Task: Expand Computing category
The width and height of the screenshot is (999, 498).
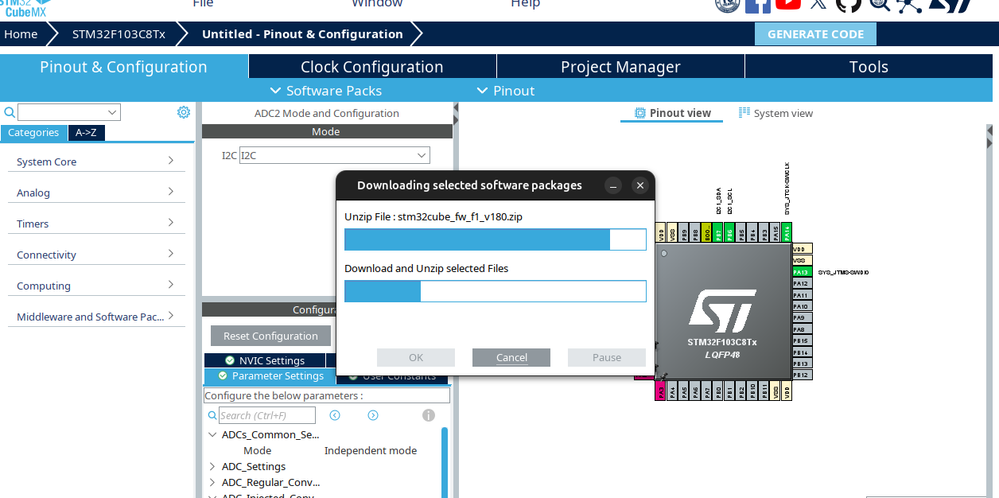Action: point(96,286)
